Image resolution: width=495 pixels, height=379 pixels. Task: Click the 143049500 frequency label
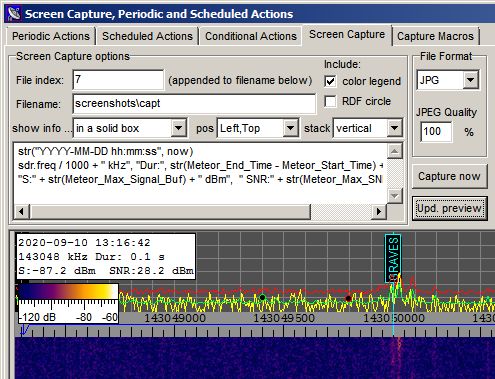pyautogui.click(x=284, y=318)
